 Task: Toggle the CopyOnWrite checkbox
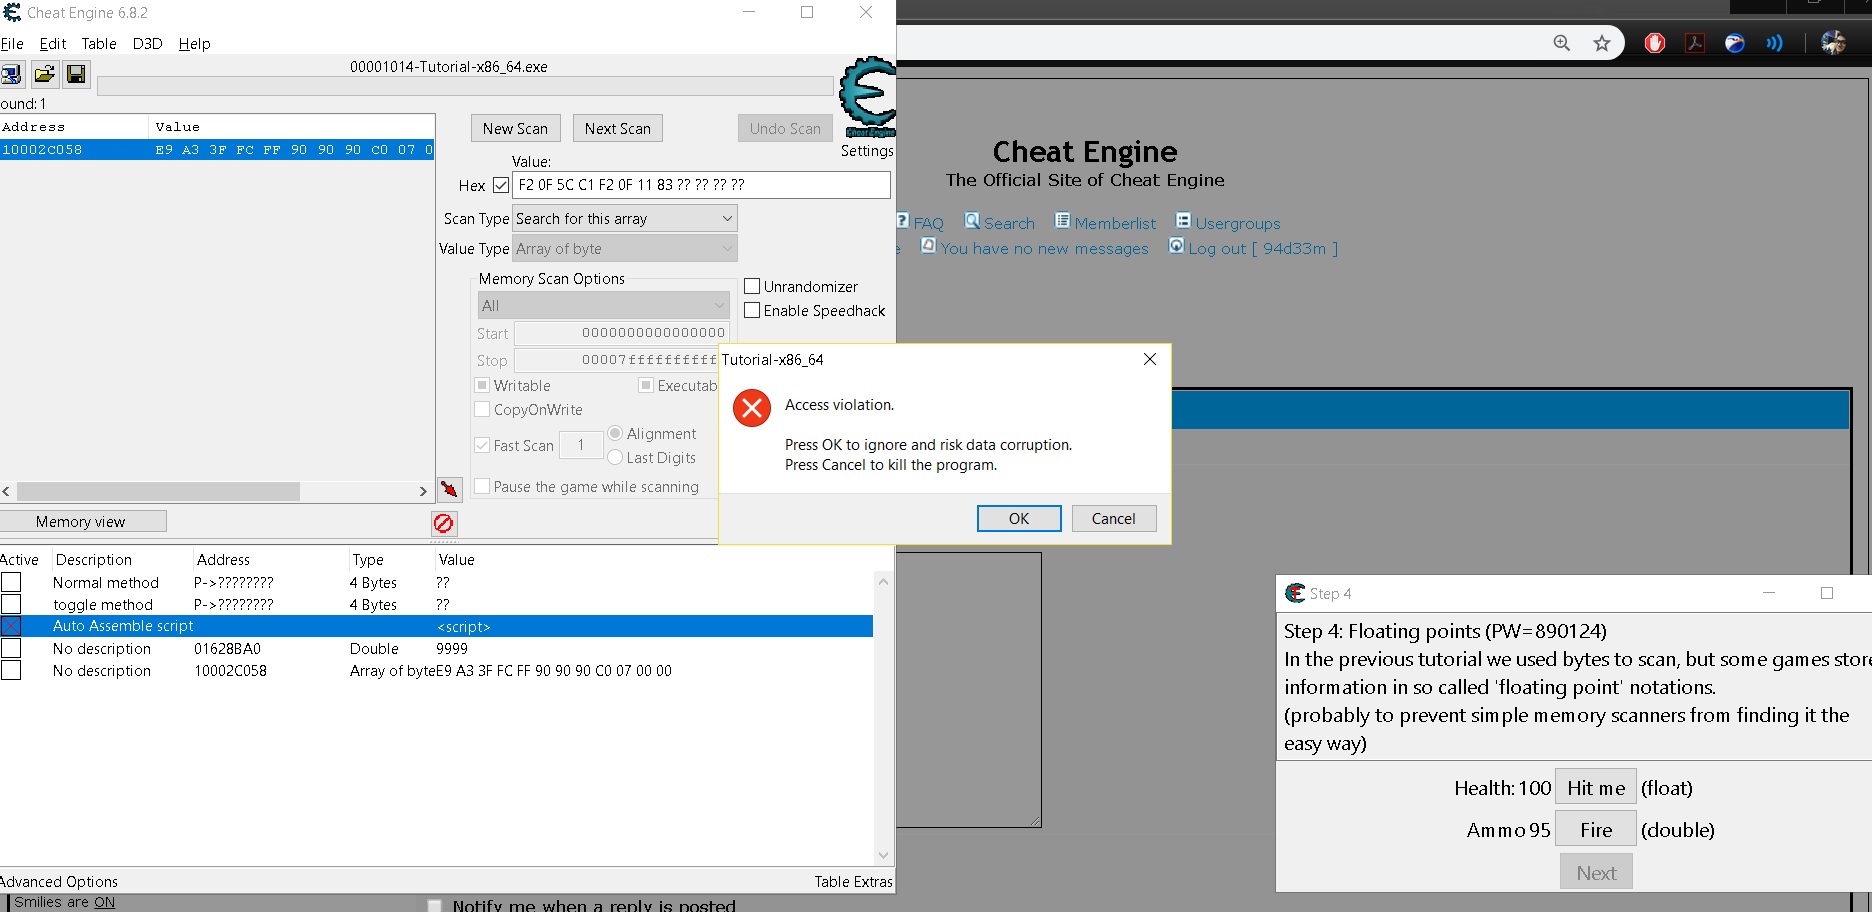pos(482,409)
